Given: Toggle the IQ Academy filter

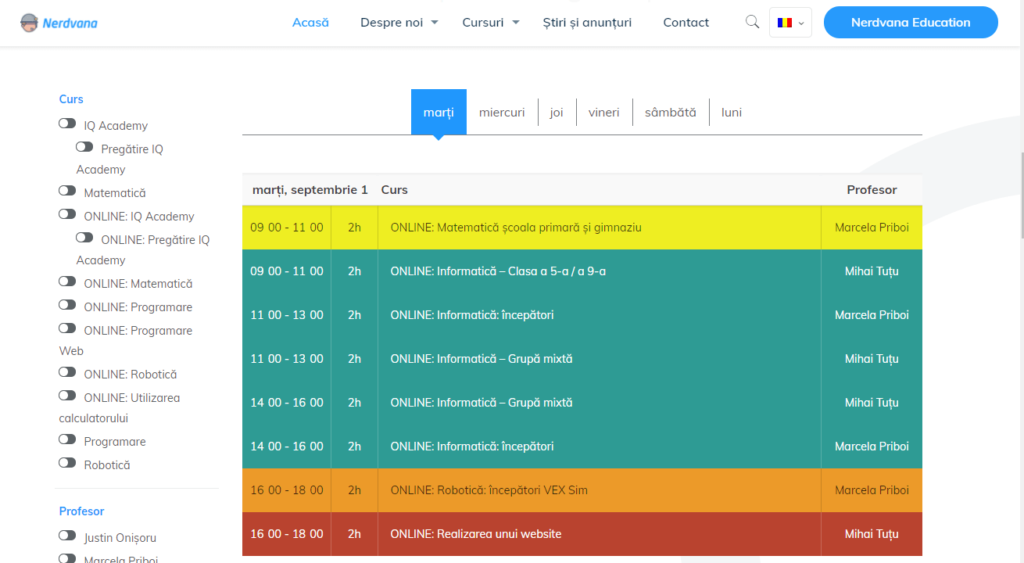Looking at the screenshot, I should [x=67, y=123].
